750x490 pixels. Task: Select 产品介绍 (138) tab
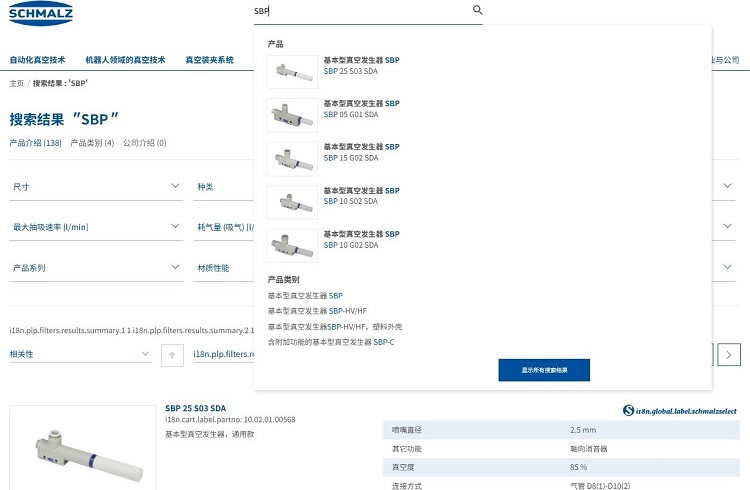coord(35,143)
